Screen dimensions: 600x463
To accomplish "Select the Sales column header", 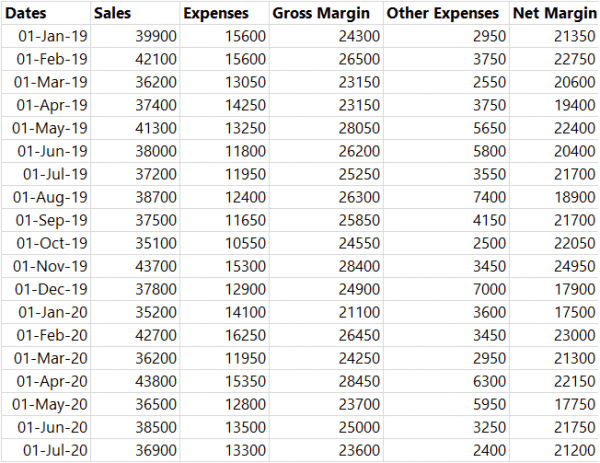I will 135,13.
